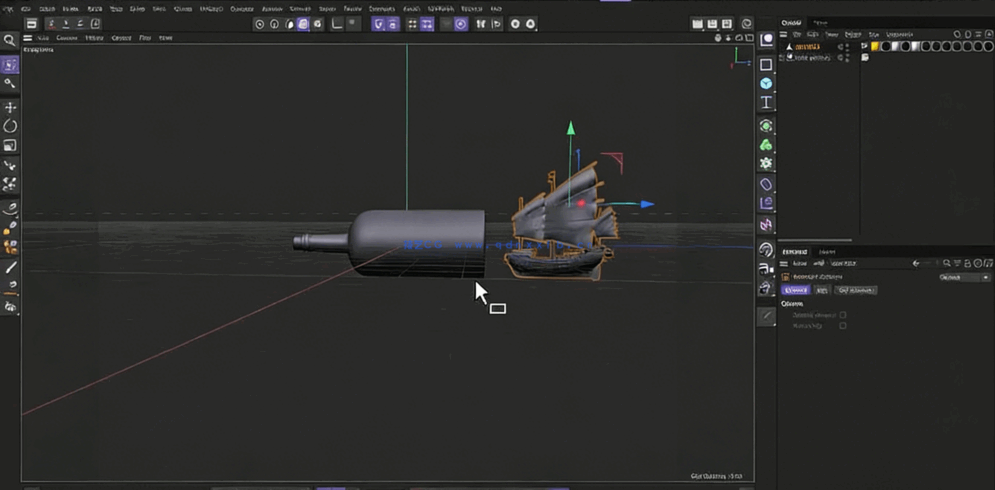Click the yellow material tag swatch
995x490 pixels.
875,46
